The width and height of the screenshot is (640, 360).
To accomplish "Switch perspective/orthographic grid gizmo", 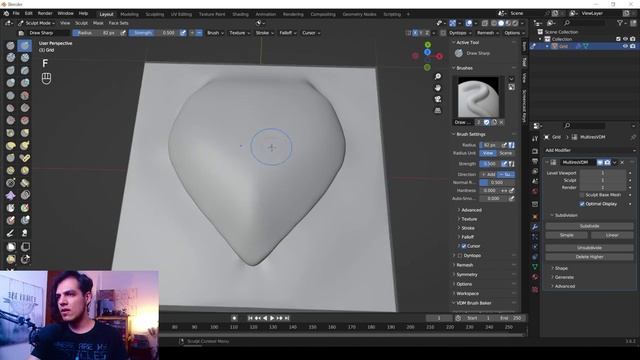I will pyautogui.click(x=438, y=111).
